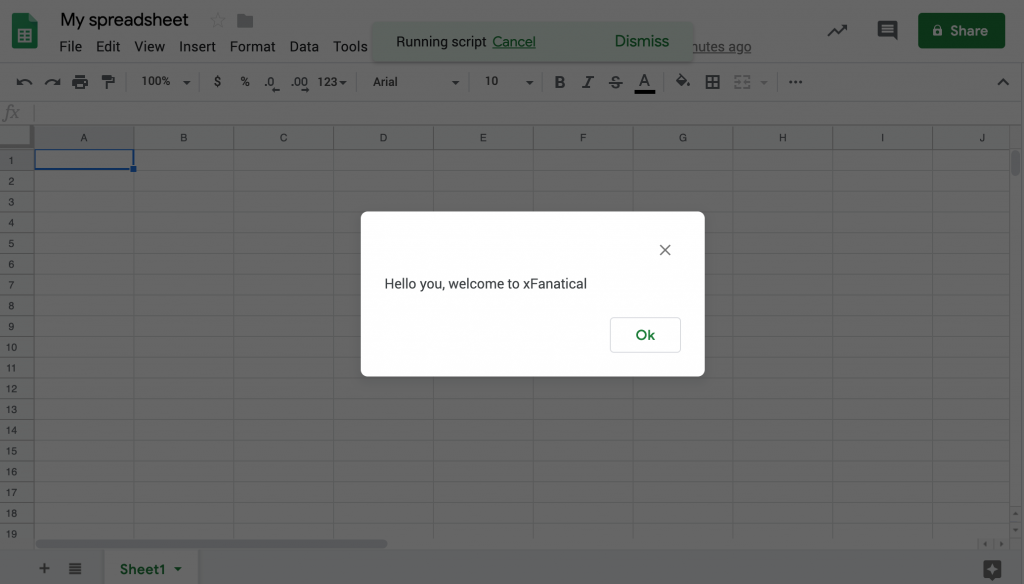This screenshot has width=1024, height=584.
Task: Toggle italic formatting
Action: (588, 82)
